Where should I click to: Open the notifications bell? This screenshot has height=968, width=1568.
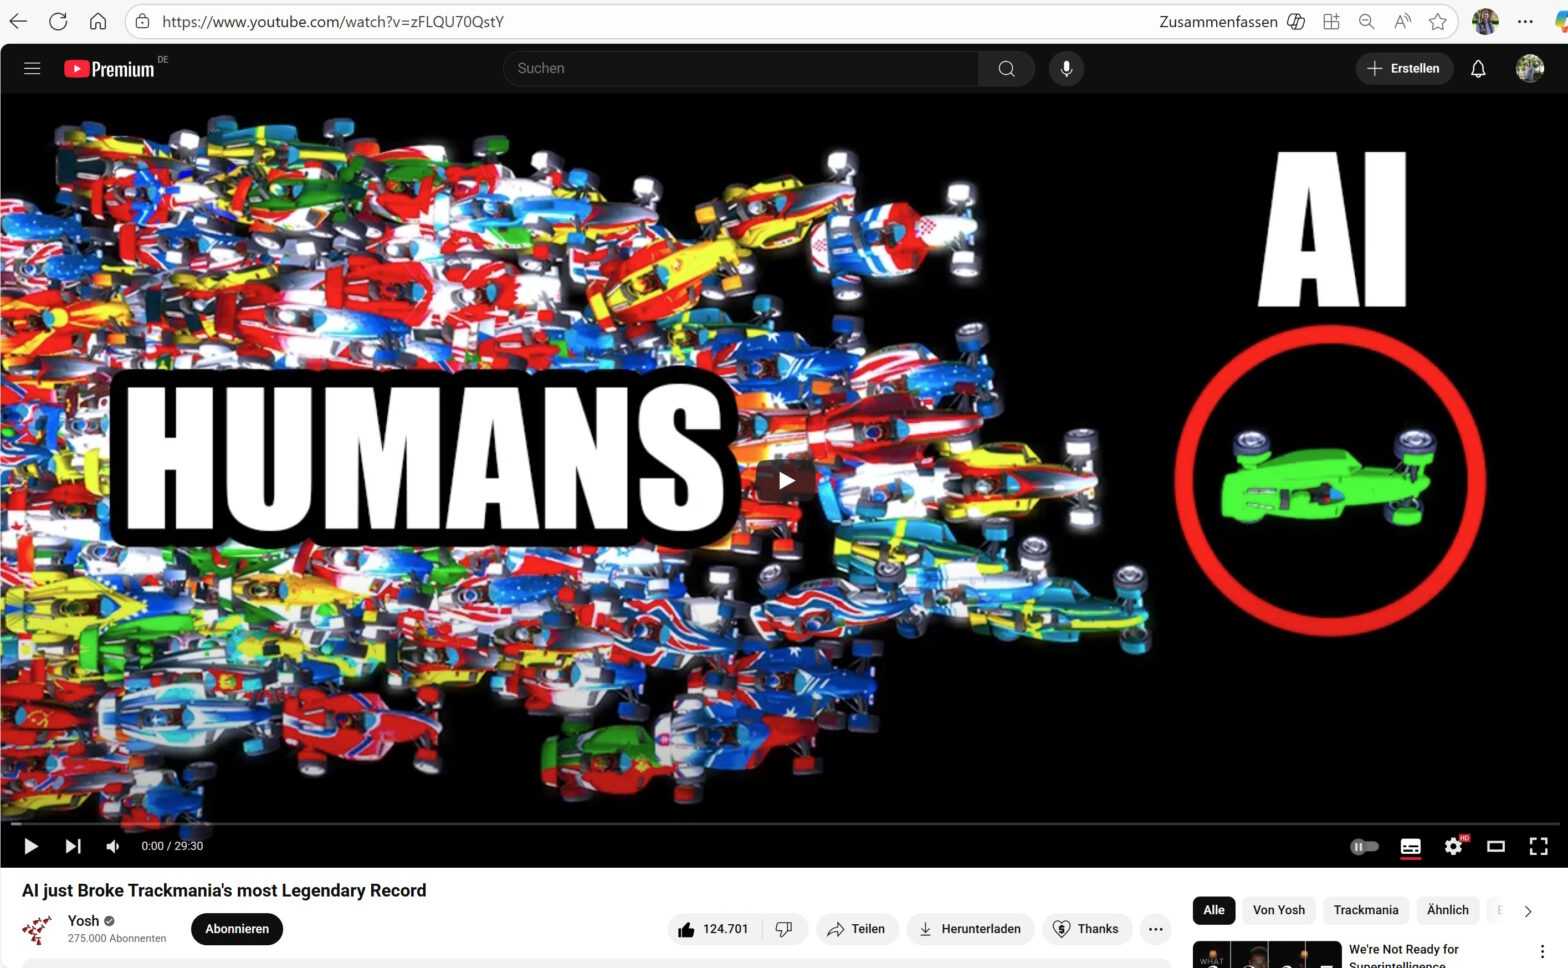coord(1477,69)
